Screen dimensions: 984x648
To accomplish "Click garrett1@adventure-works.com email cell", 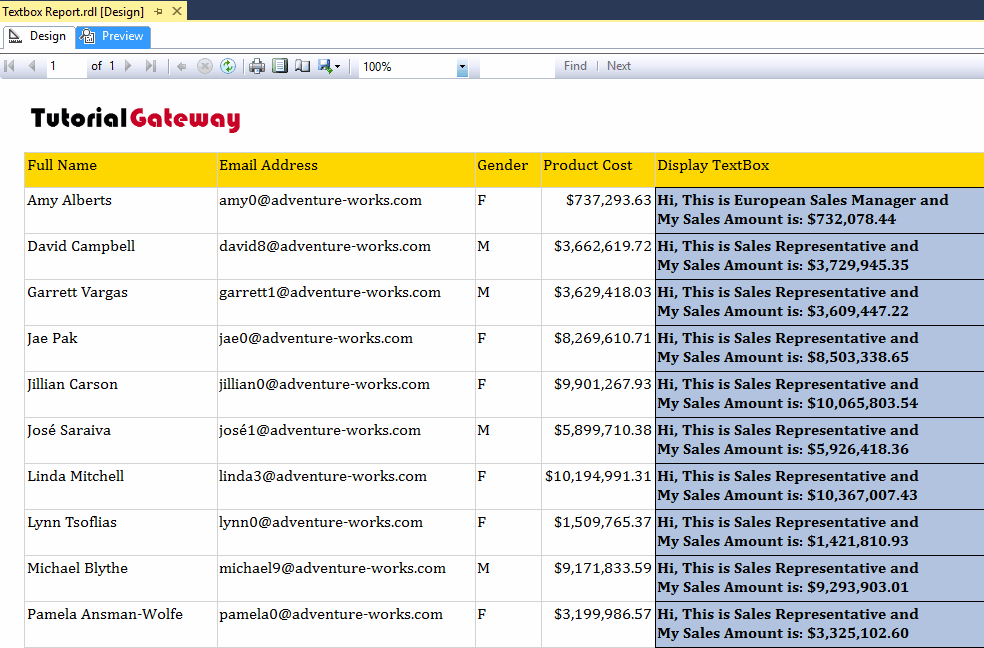I will click(346, 302).
